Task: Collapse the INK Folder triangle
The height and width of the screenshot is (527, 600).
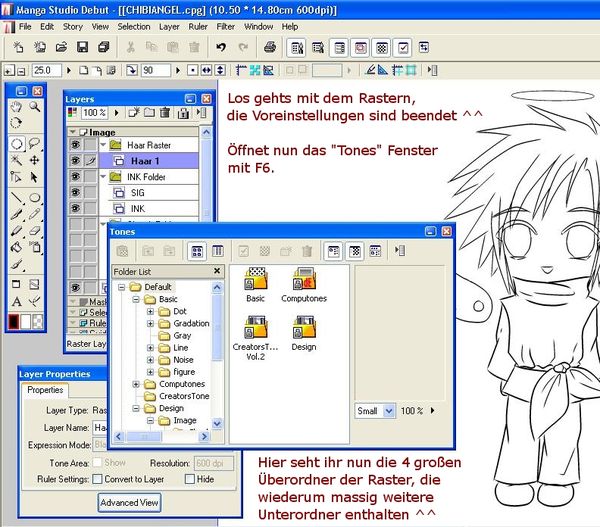Action: click(103, 176)
